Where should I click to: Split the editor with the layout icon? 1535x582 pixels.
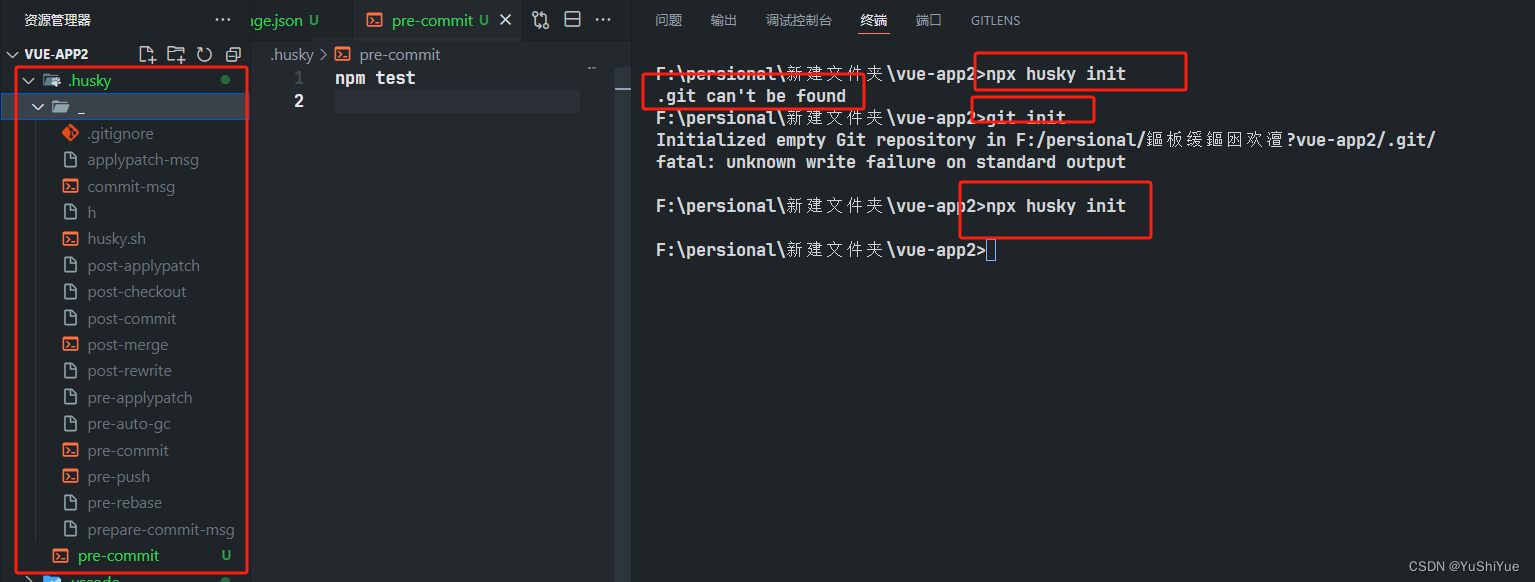[572, 20]
